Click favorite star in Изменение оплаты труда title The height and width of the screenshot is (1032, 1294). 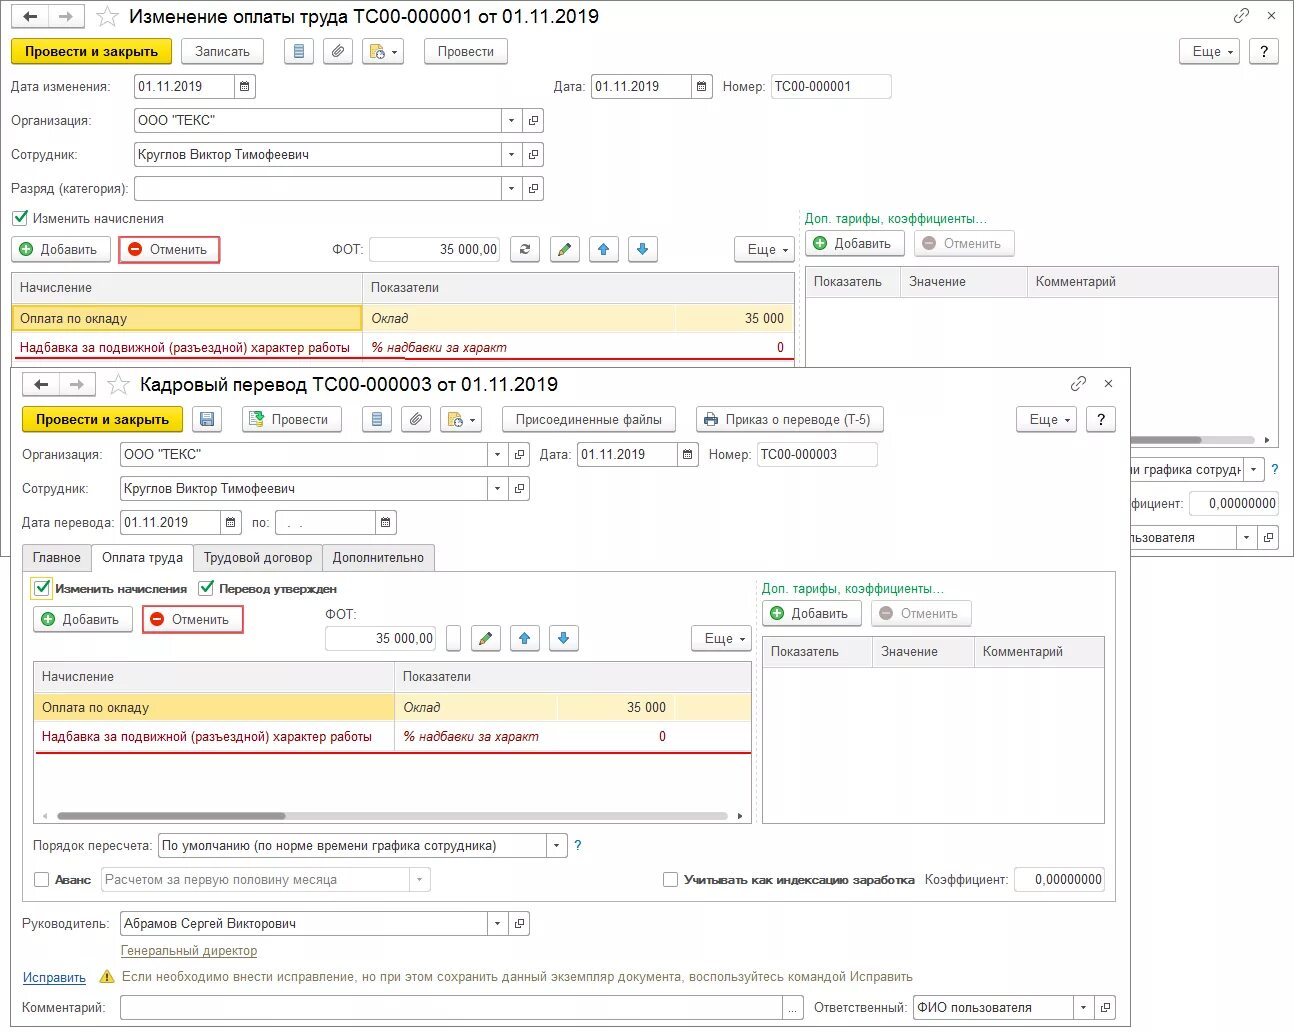pyautogui.click(x=108, y=17)
